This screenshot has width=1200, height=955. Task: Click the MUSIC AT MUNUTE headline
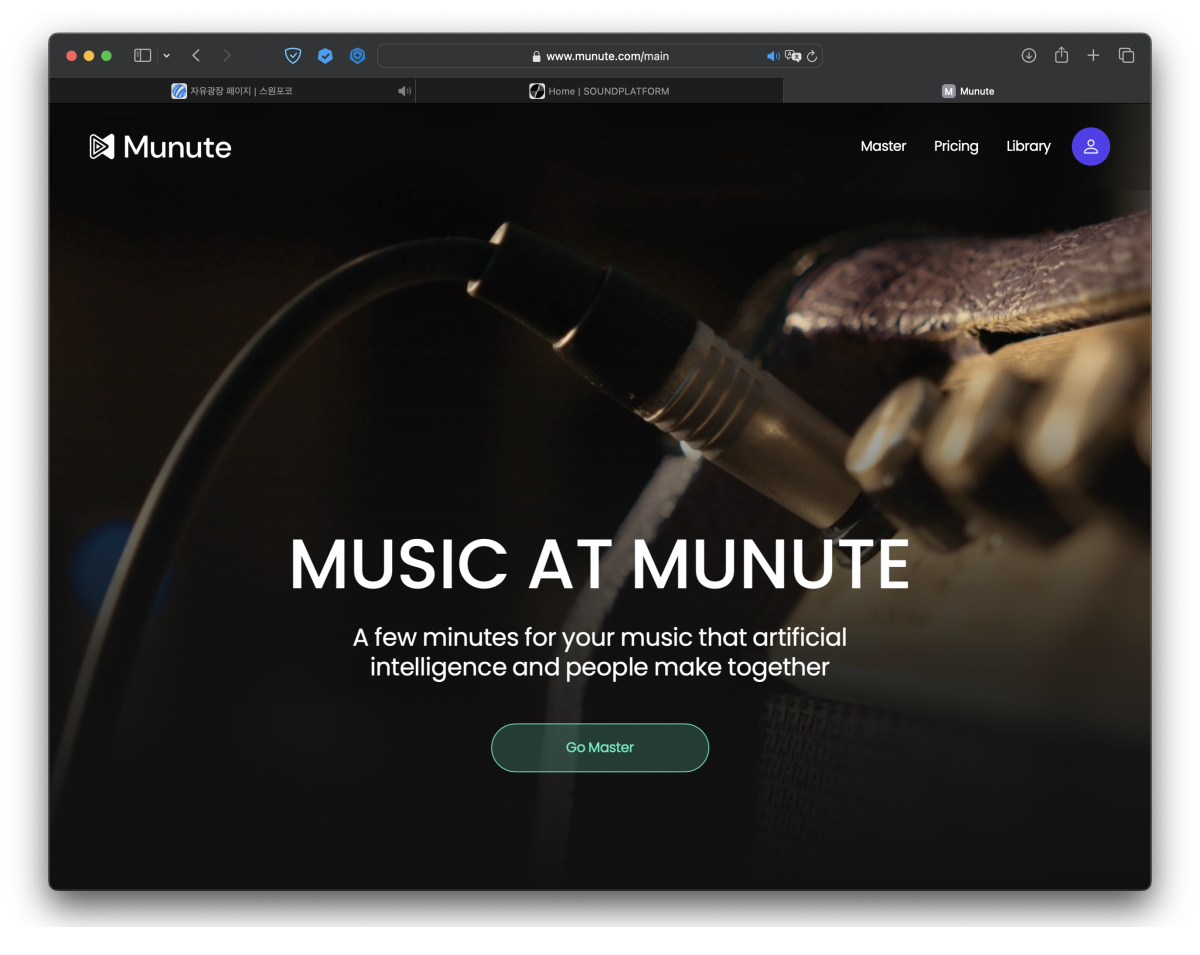click(x=600, y=565)
